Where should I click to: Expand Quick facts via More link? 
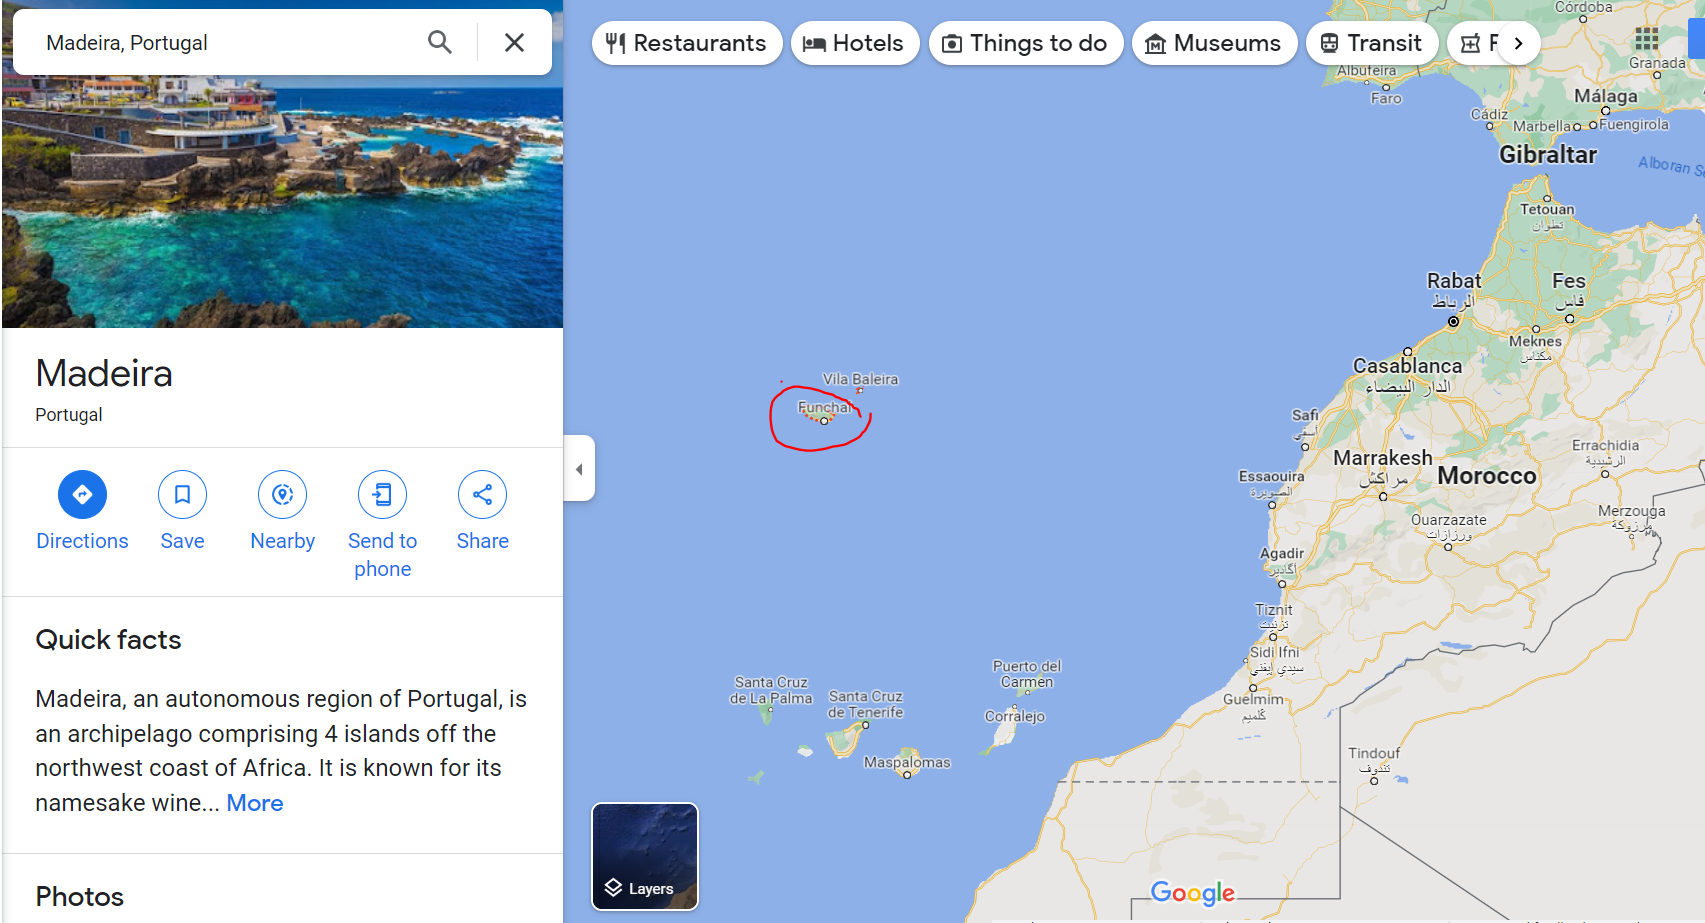255,803
